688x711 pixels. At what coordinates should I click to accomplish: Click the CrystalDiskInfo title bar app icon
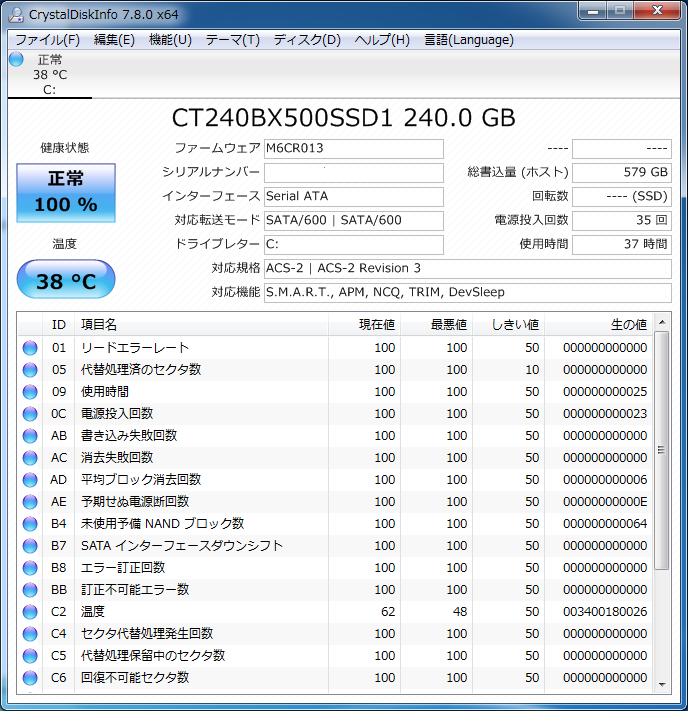(x=16, y=15)
